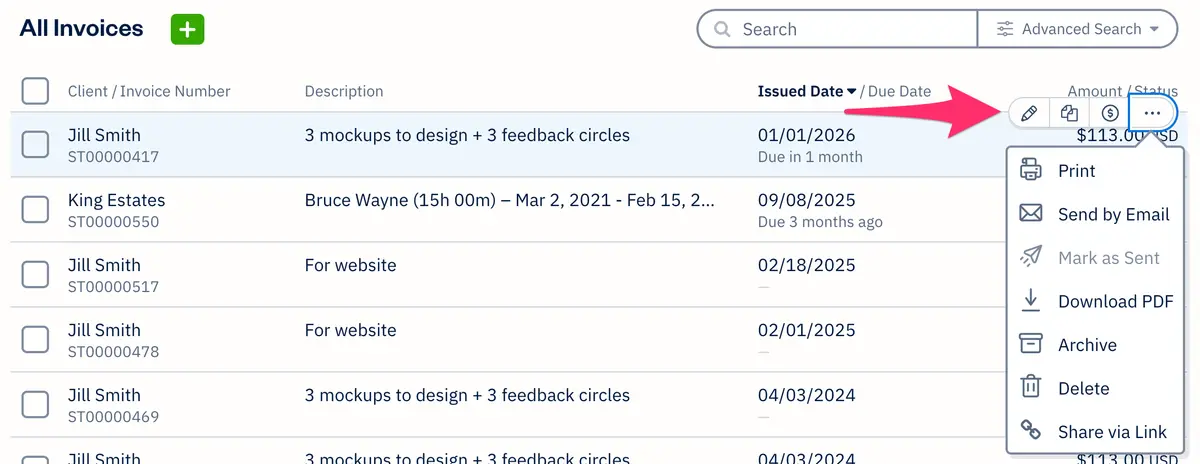Click issued date 02/18/2025
Image resolution: width=1200 pixels, height=464 pixels.
(807, 265)
